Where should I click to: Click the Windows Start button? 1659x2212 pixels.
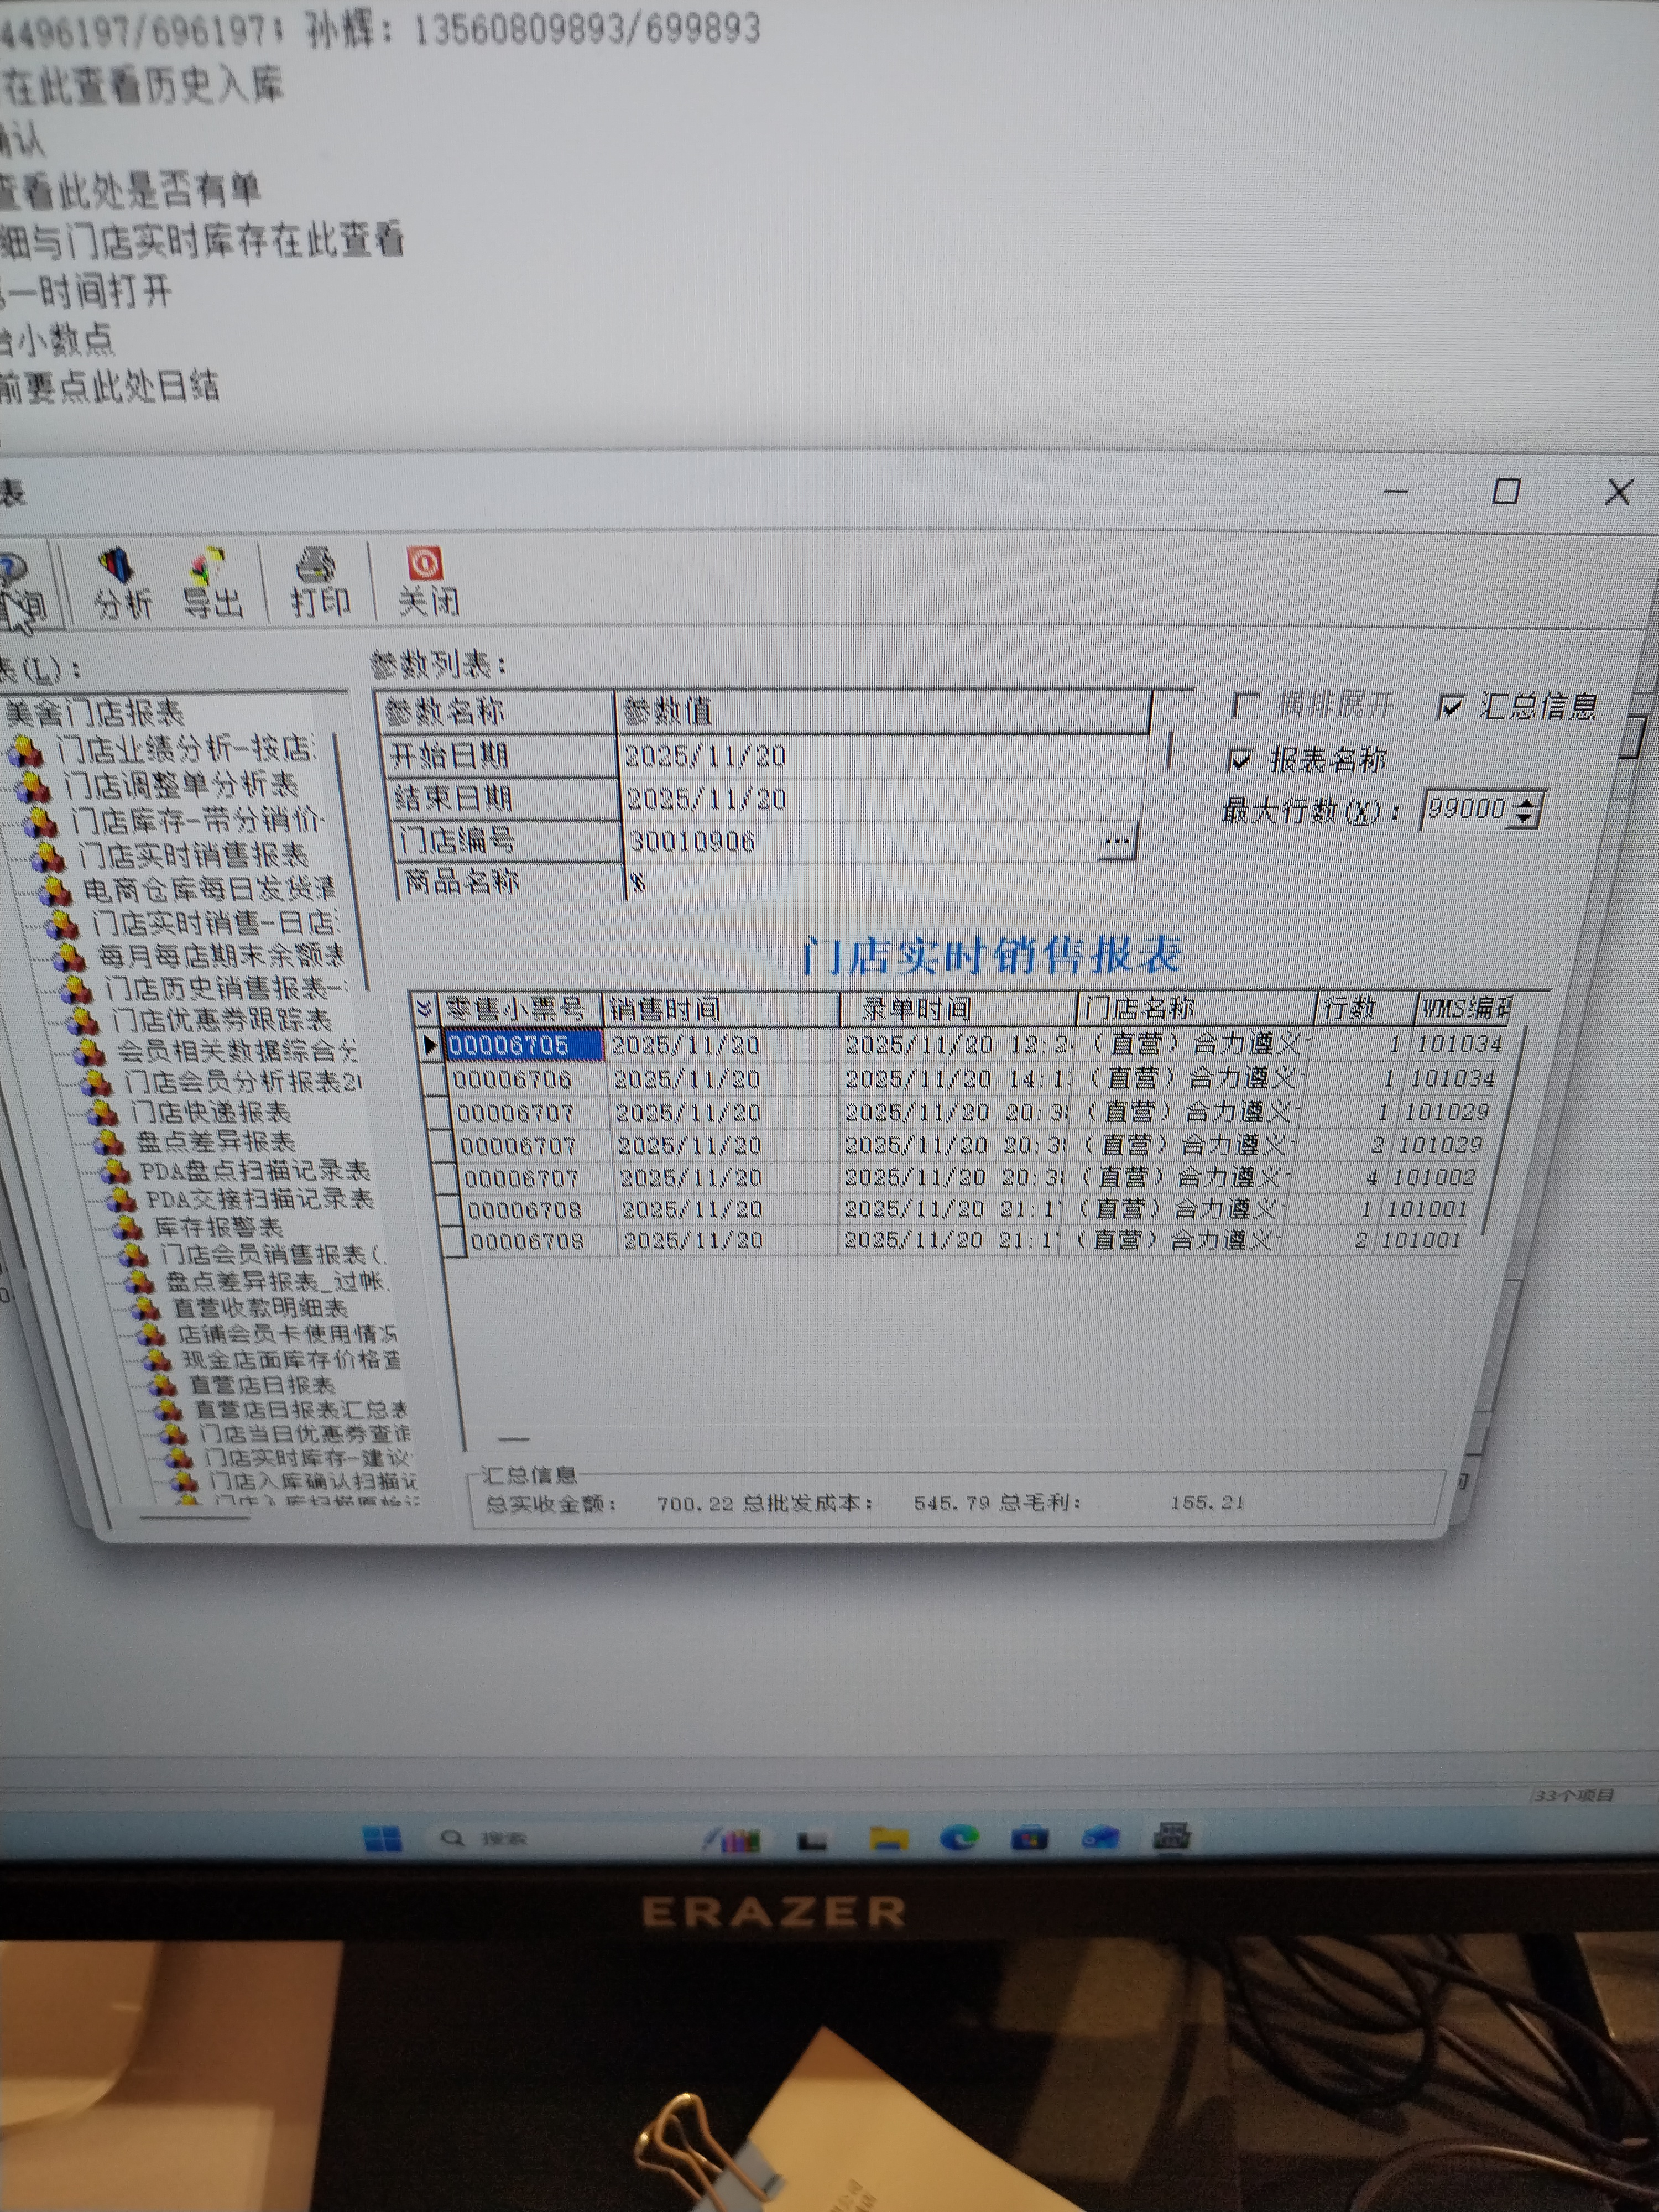(382, 1838)
